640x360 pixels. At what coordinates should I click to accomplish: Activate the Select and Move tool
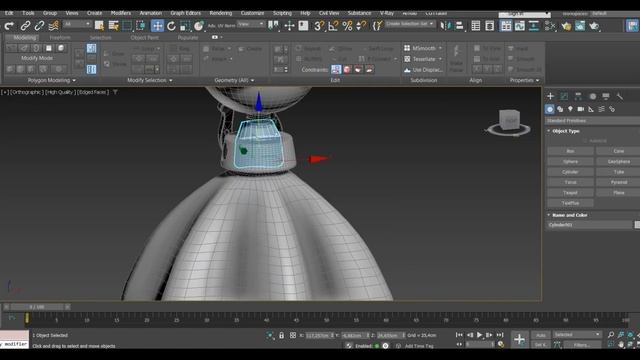tap(157, 26)
